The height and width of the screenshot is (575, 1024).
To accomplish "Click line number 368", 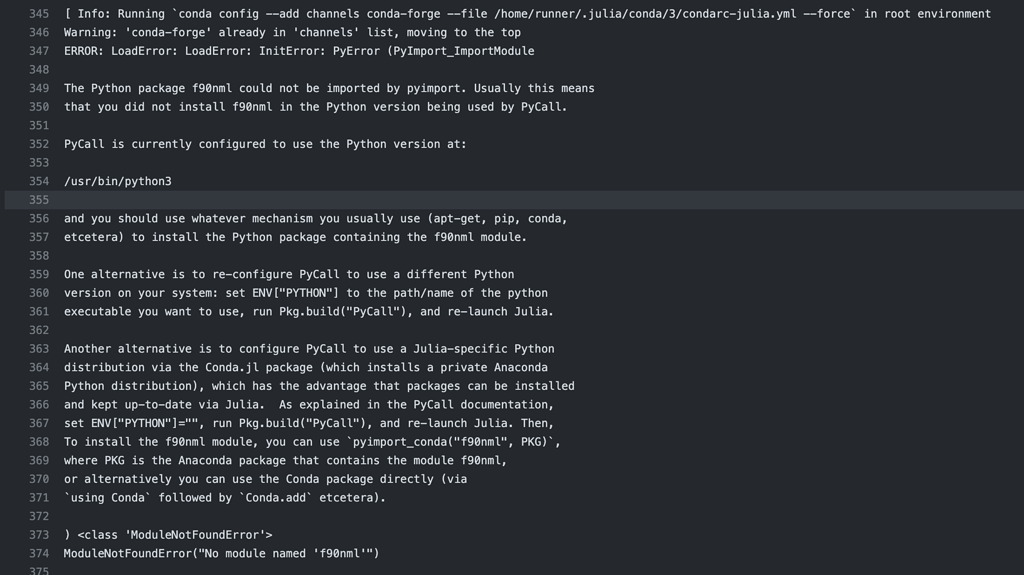I will [x=38, y=442].
